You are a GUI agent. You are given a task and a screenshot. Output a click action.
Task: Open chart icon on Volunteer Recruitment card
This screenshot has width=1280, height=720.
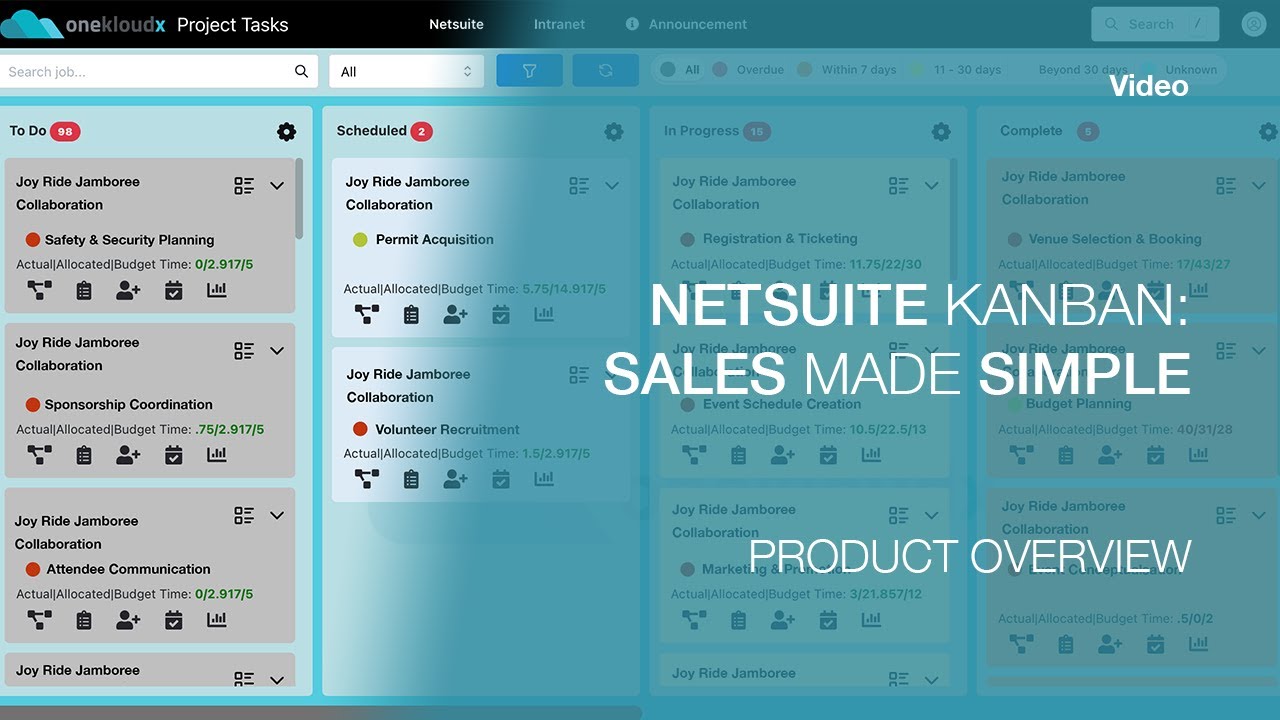coord(544,479)
